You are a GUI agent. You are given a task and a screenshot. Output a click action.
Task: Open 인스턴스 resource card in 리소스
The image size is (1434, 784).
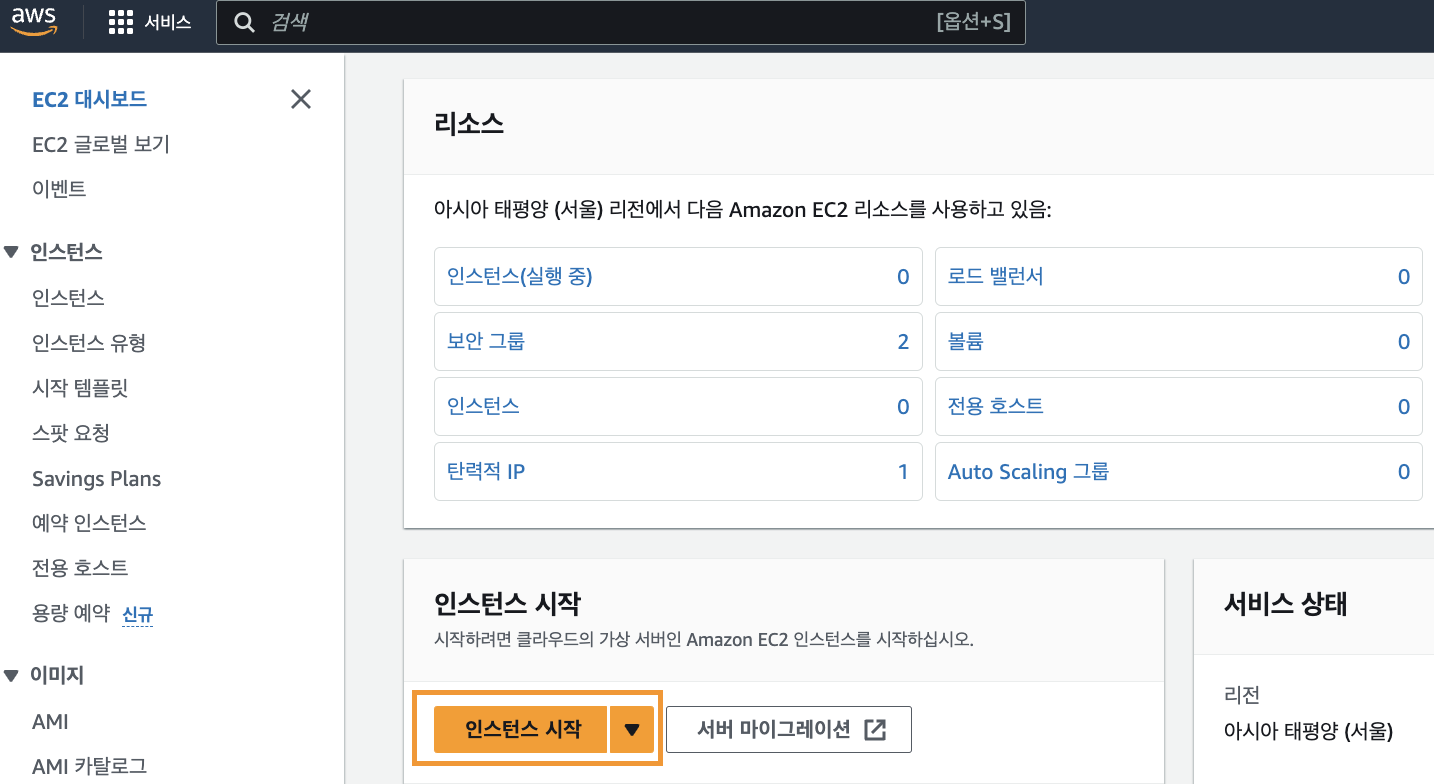[x=678, y=406]
